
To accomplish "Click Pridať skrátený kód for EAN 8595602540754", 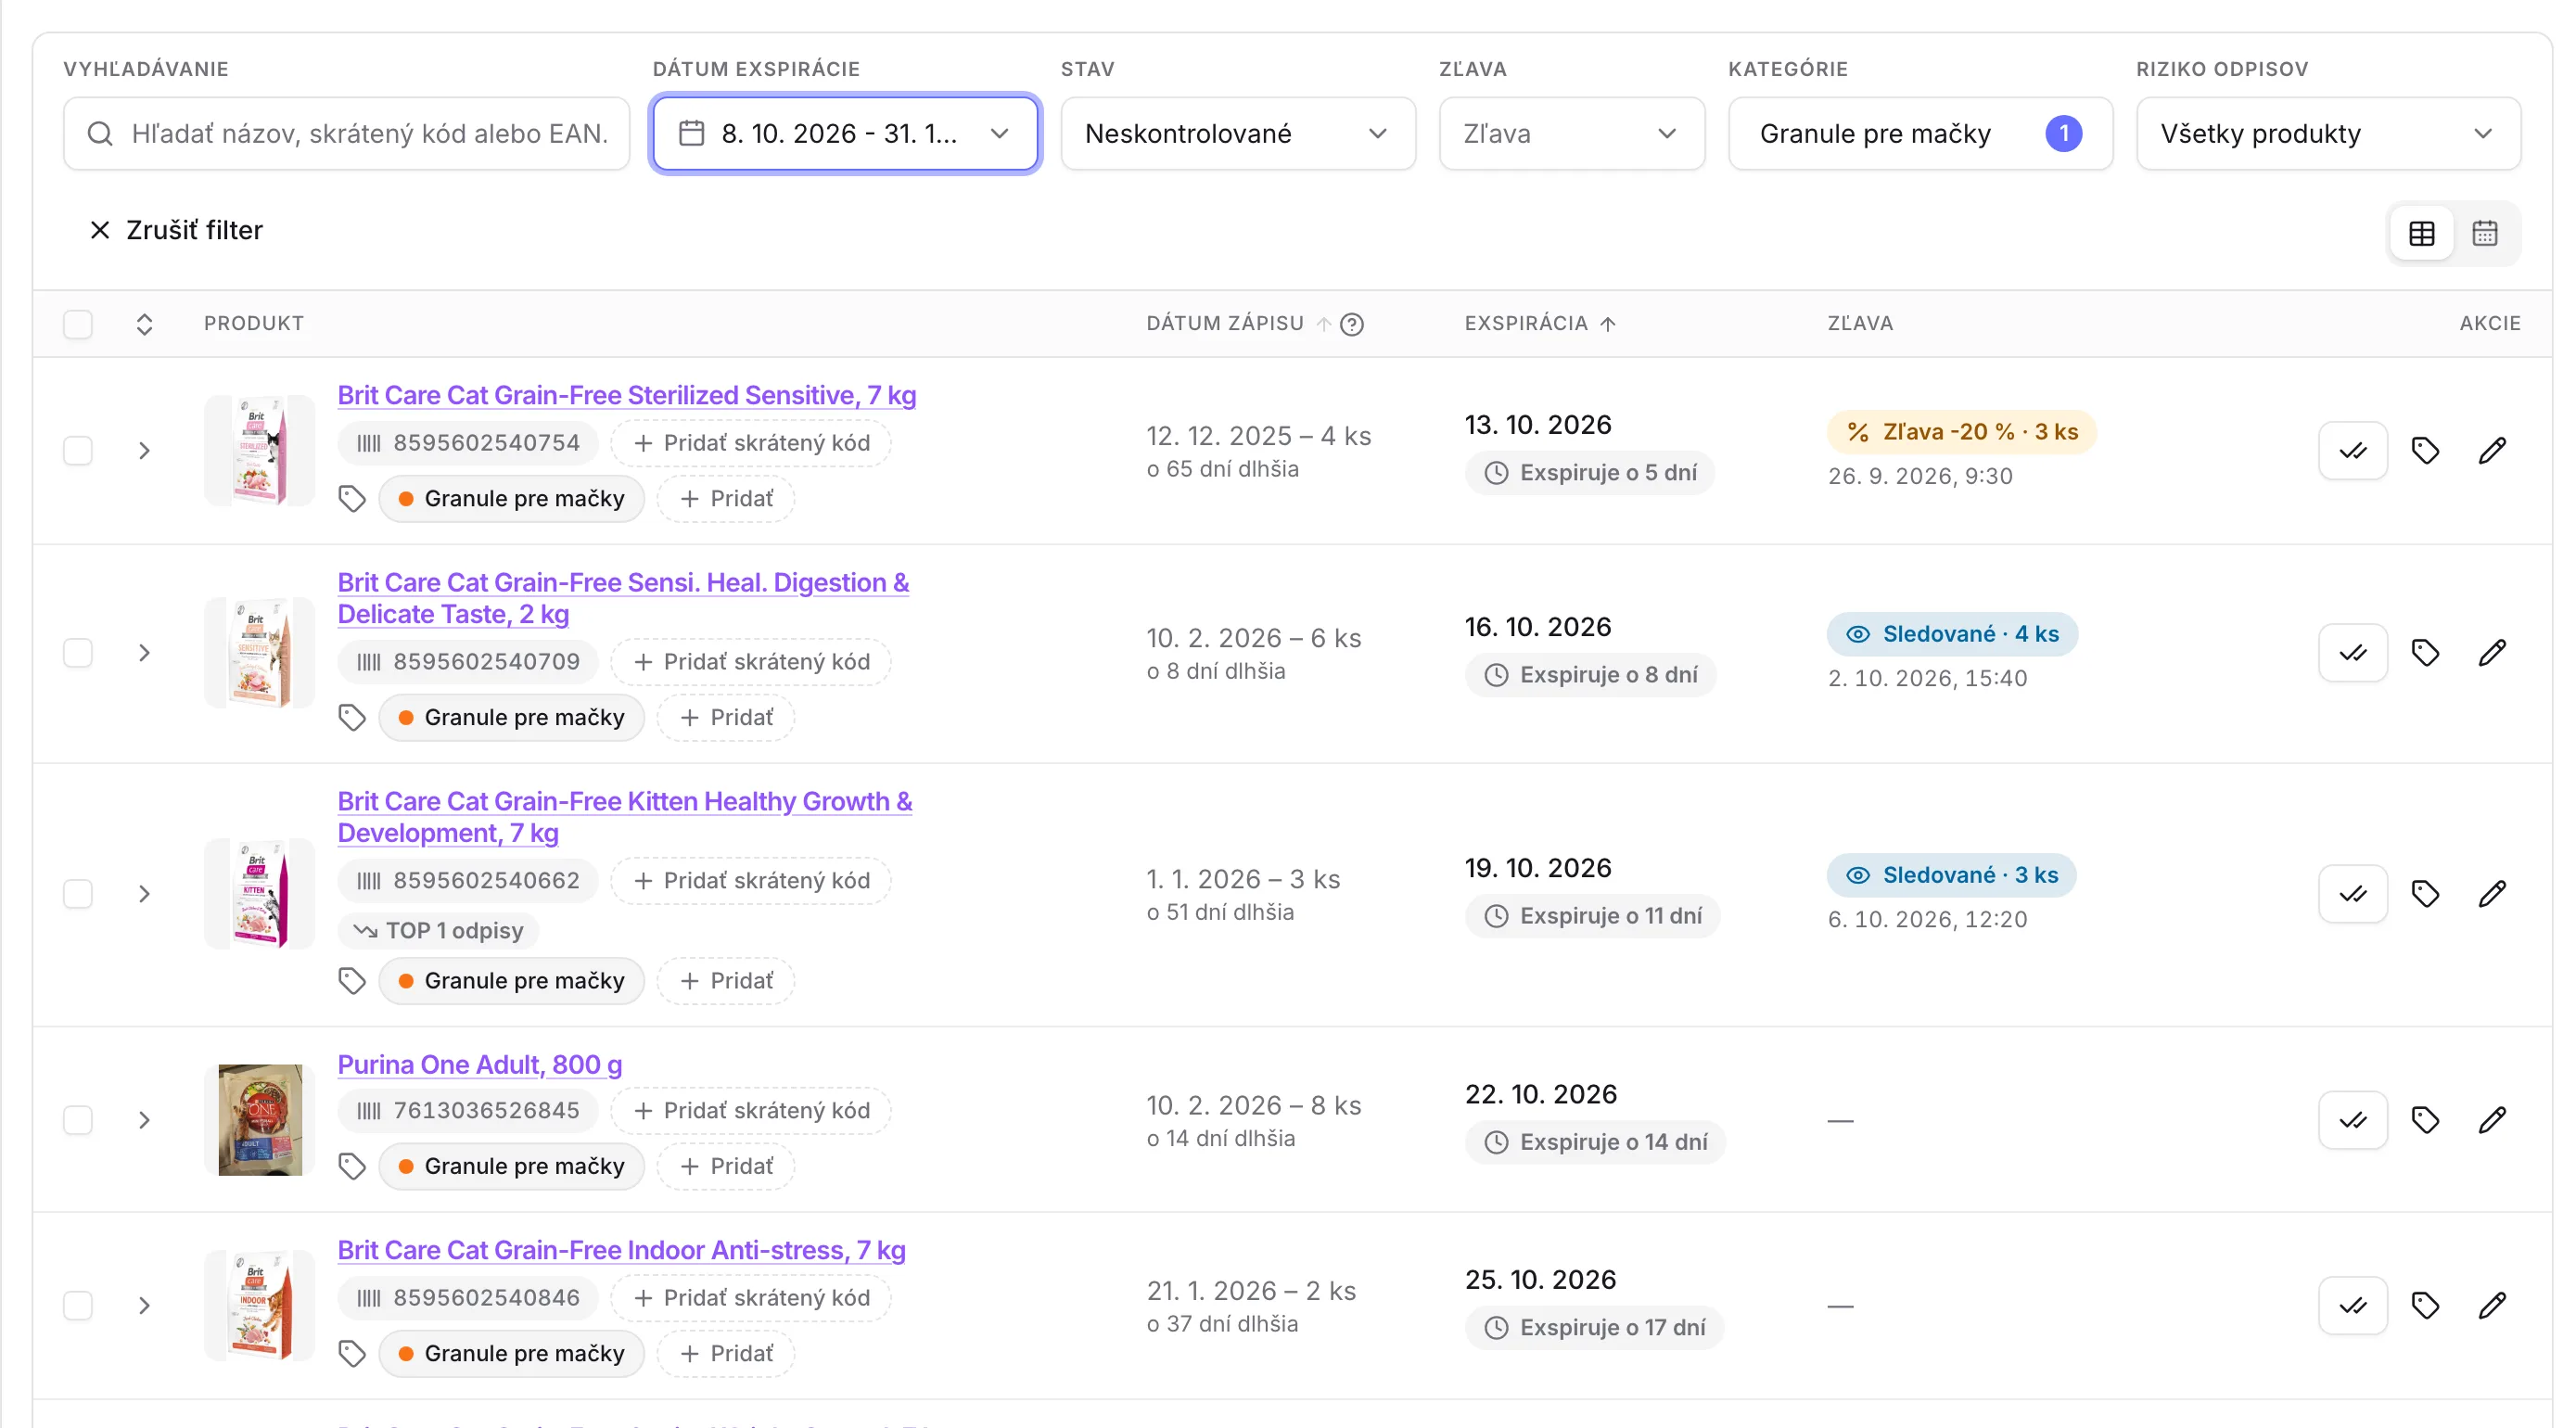I will 751,443.
